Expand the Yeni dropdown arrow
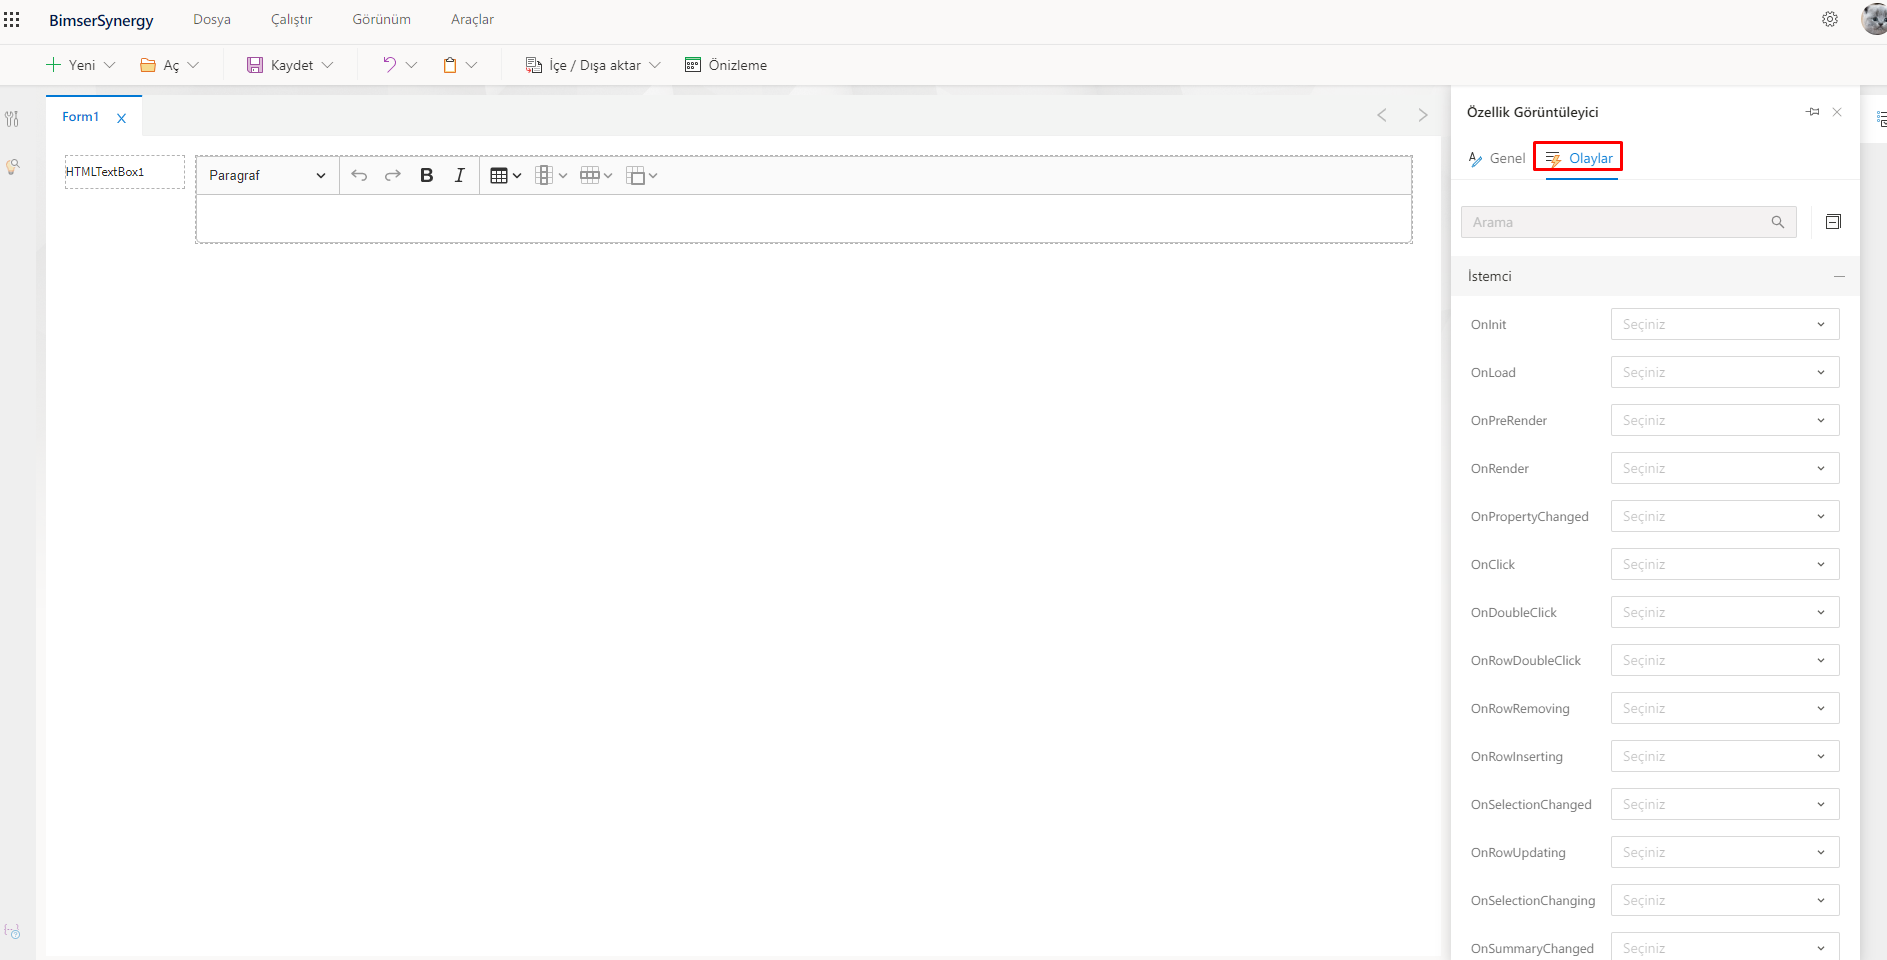 110,65
